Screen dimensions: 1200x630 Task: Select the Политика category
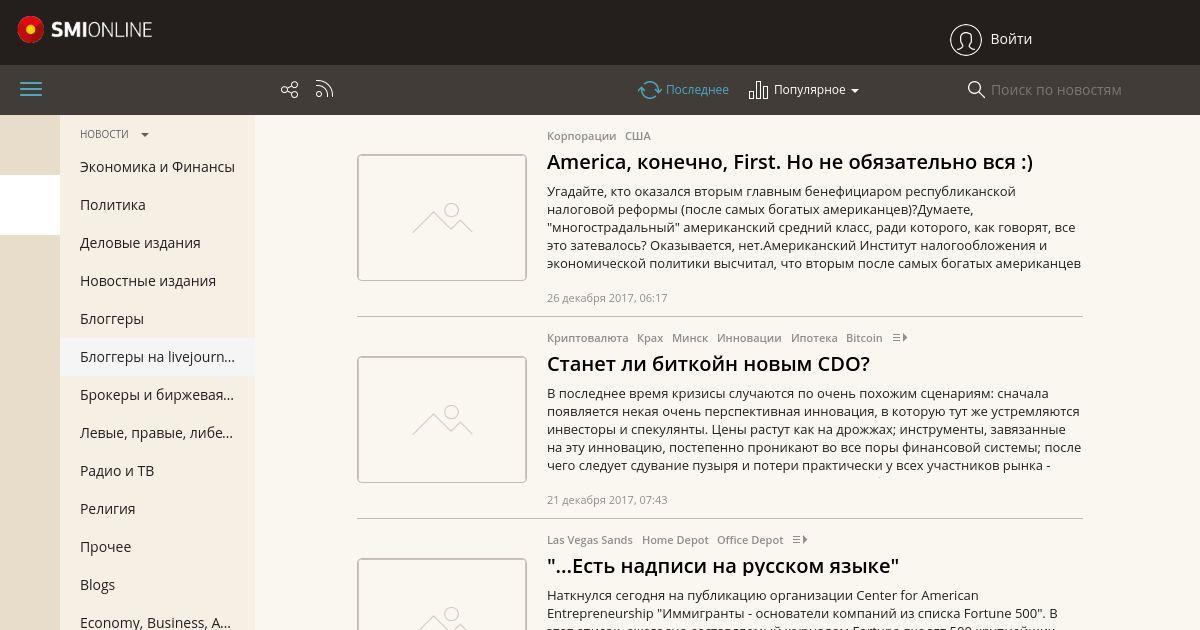click(x=157, y=205)
